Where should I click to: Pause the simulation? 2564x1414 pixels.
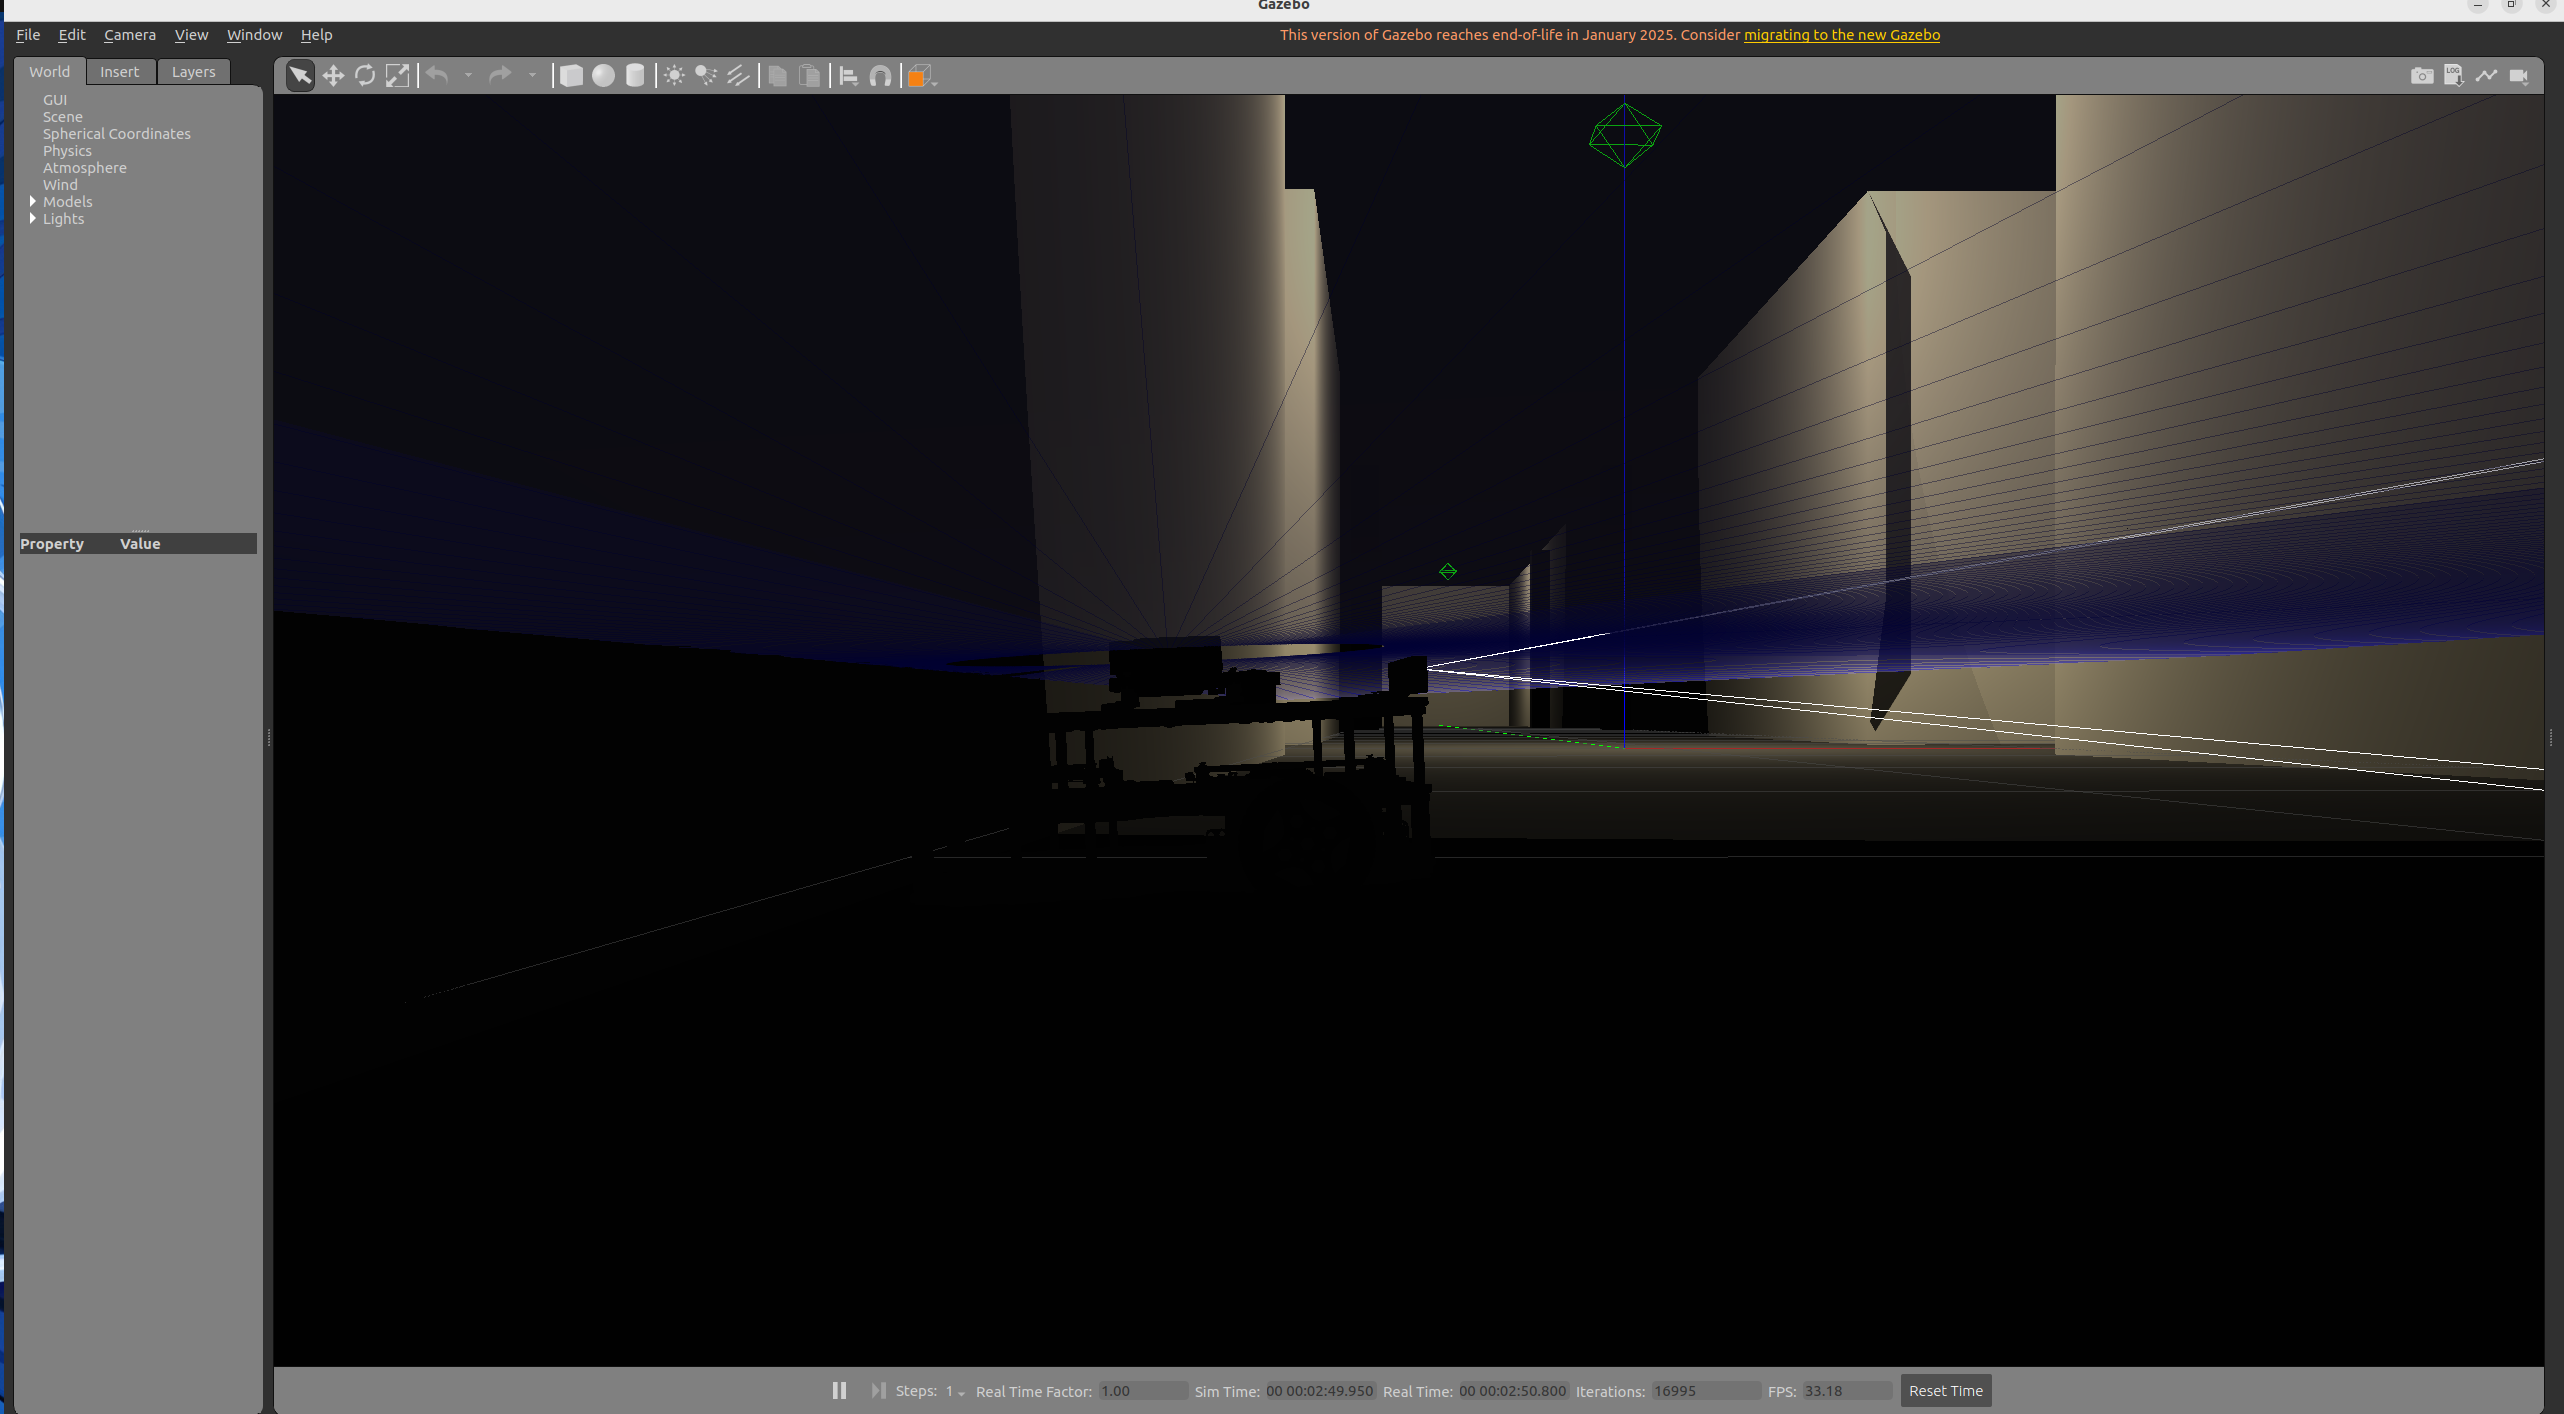click(839, 1390)
